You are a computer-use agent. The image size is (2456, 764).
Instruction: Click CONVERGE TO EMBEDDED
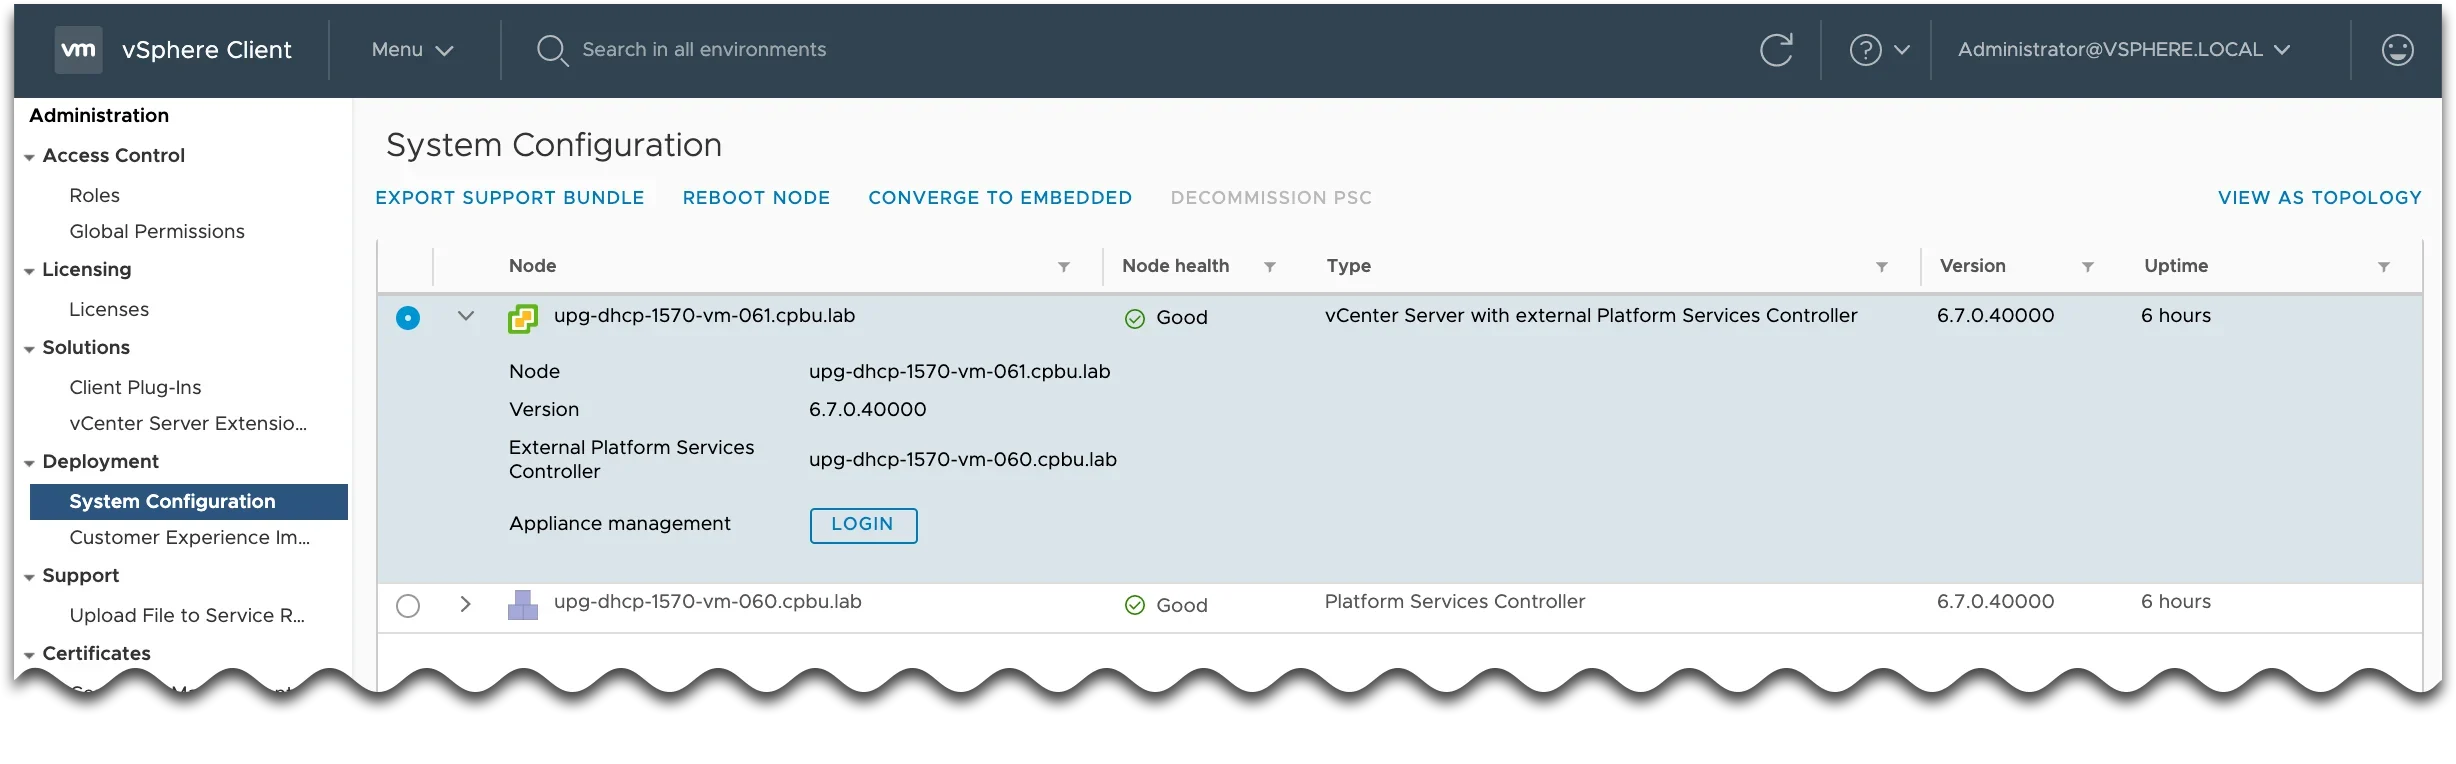point(1000,198)
